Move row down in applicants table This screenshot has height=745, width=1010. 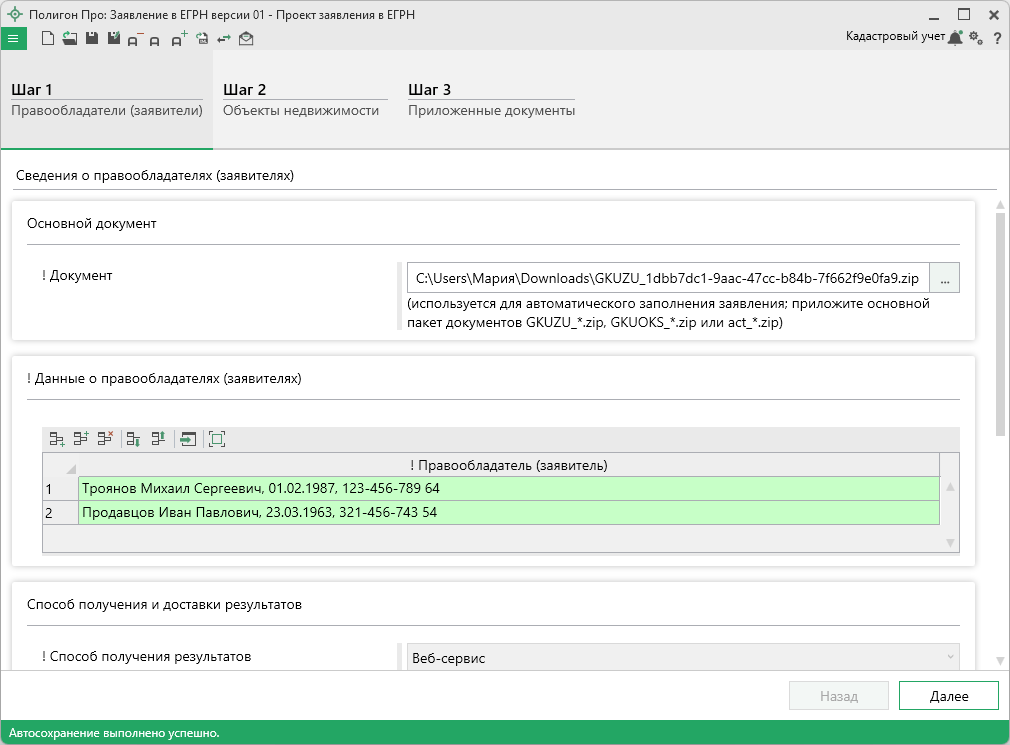point(133,438)
